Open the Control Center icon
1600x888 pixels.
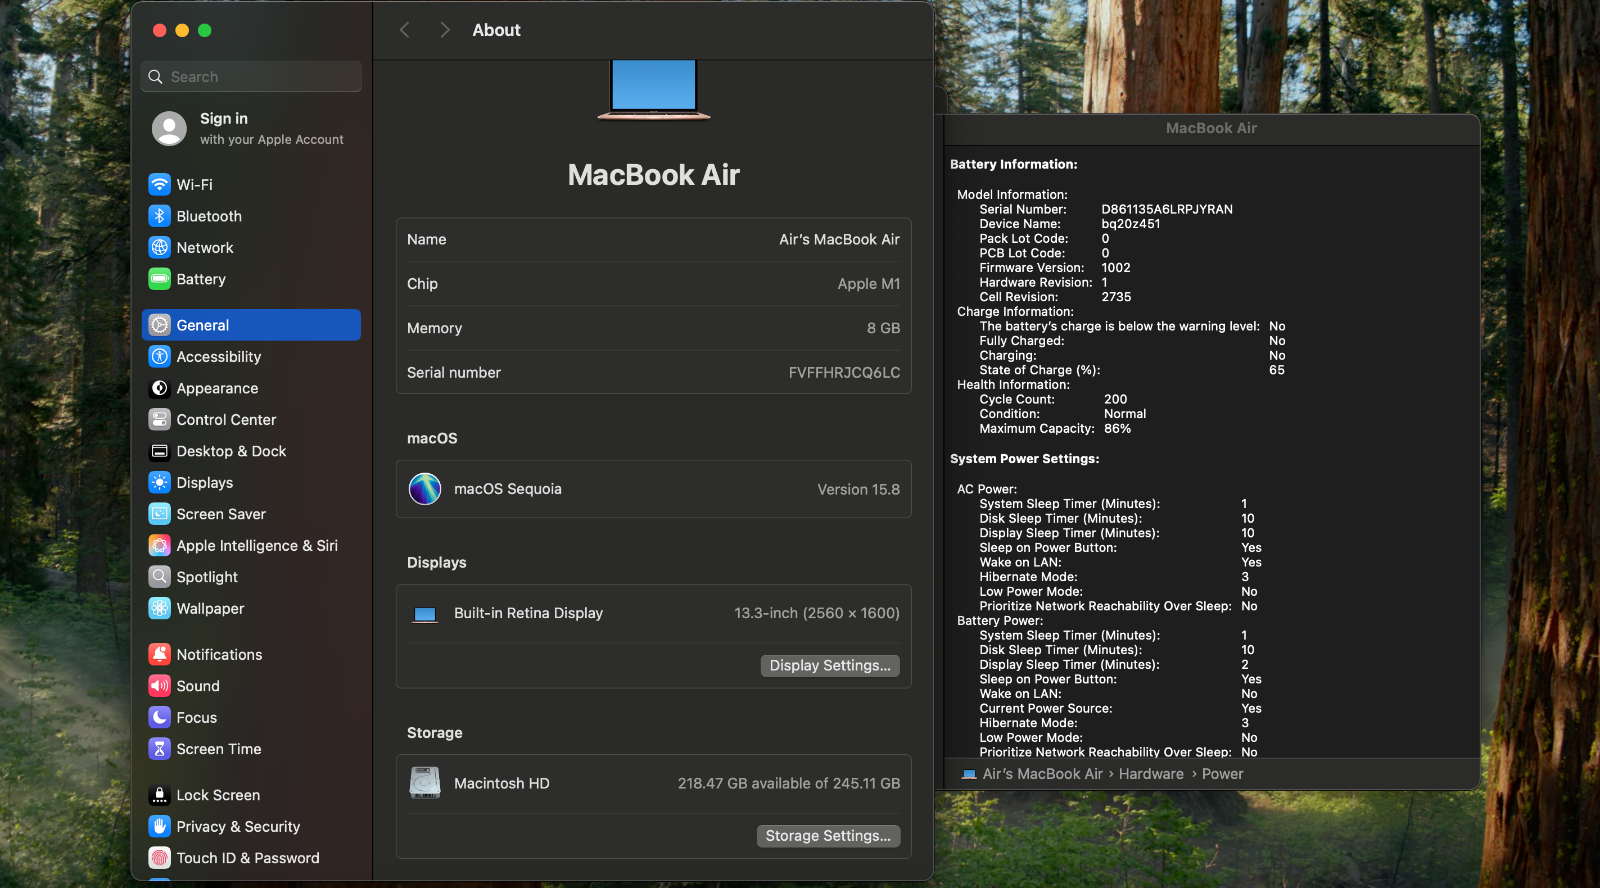160,420
